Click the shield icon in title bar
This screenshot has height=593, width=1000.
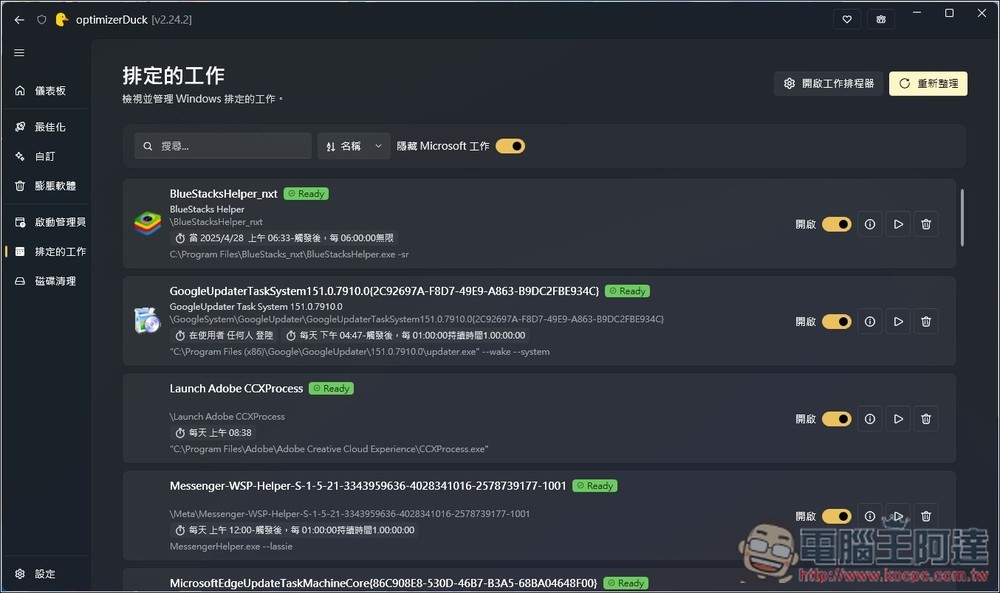click(41, 20)
